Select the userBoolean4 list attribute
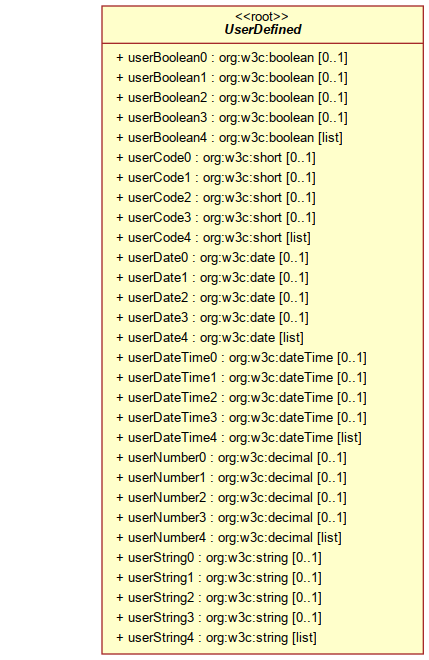Viewport: 429px width, 660px height. point(229,138)
